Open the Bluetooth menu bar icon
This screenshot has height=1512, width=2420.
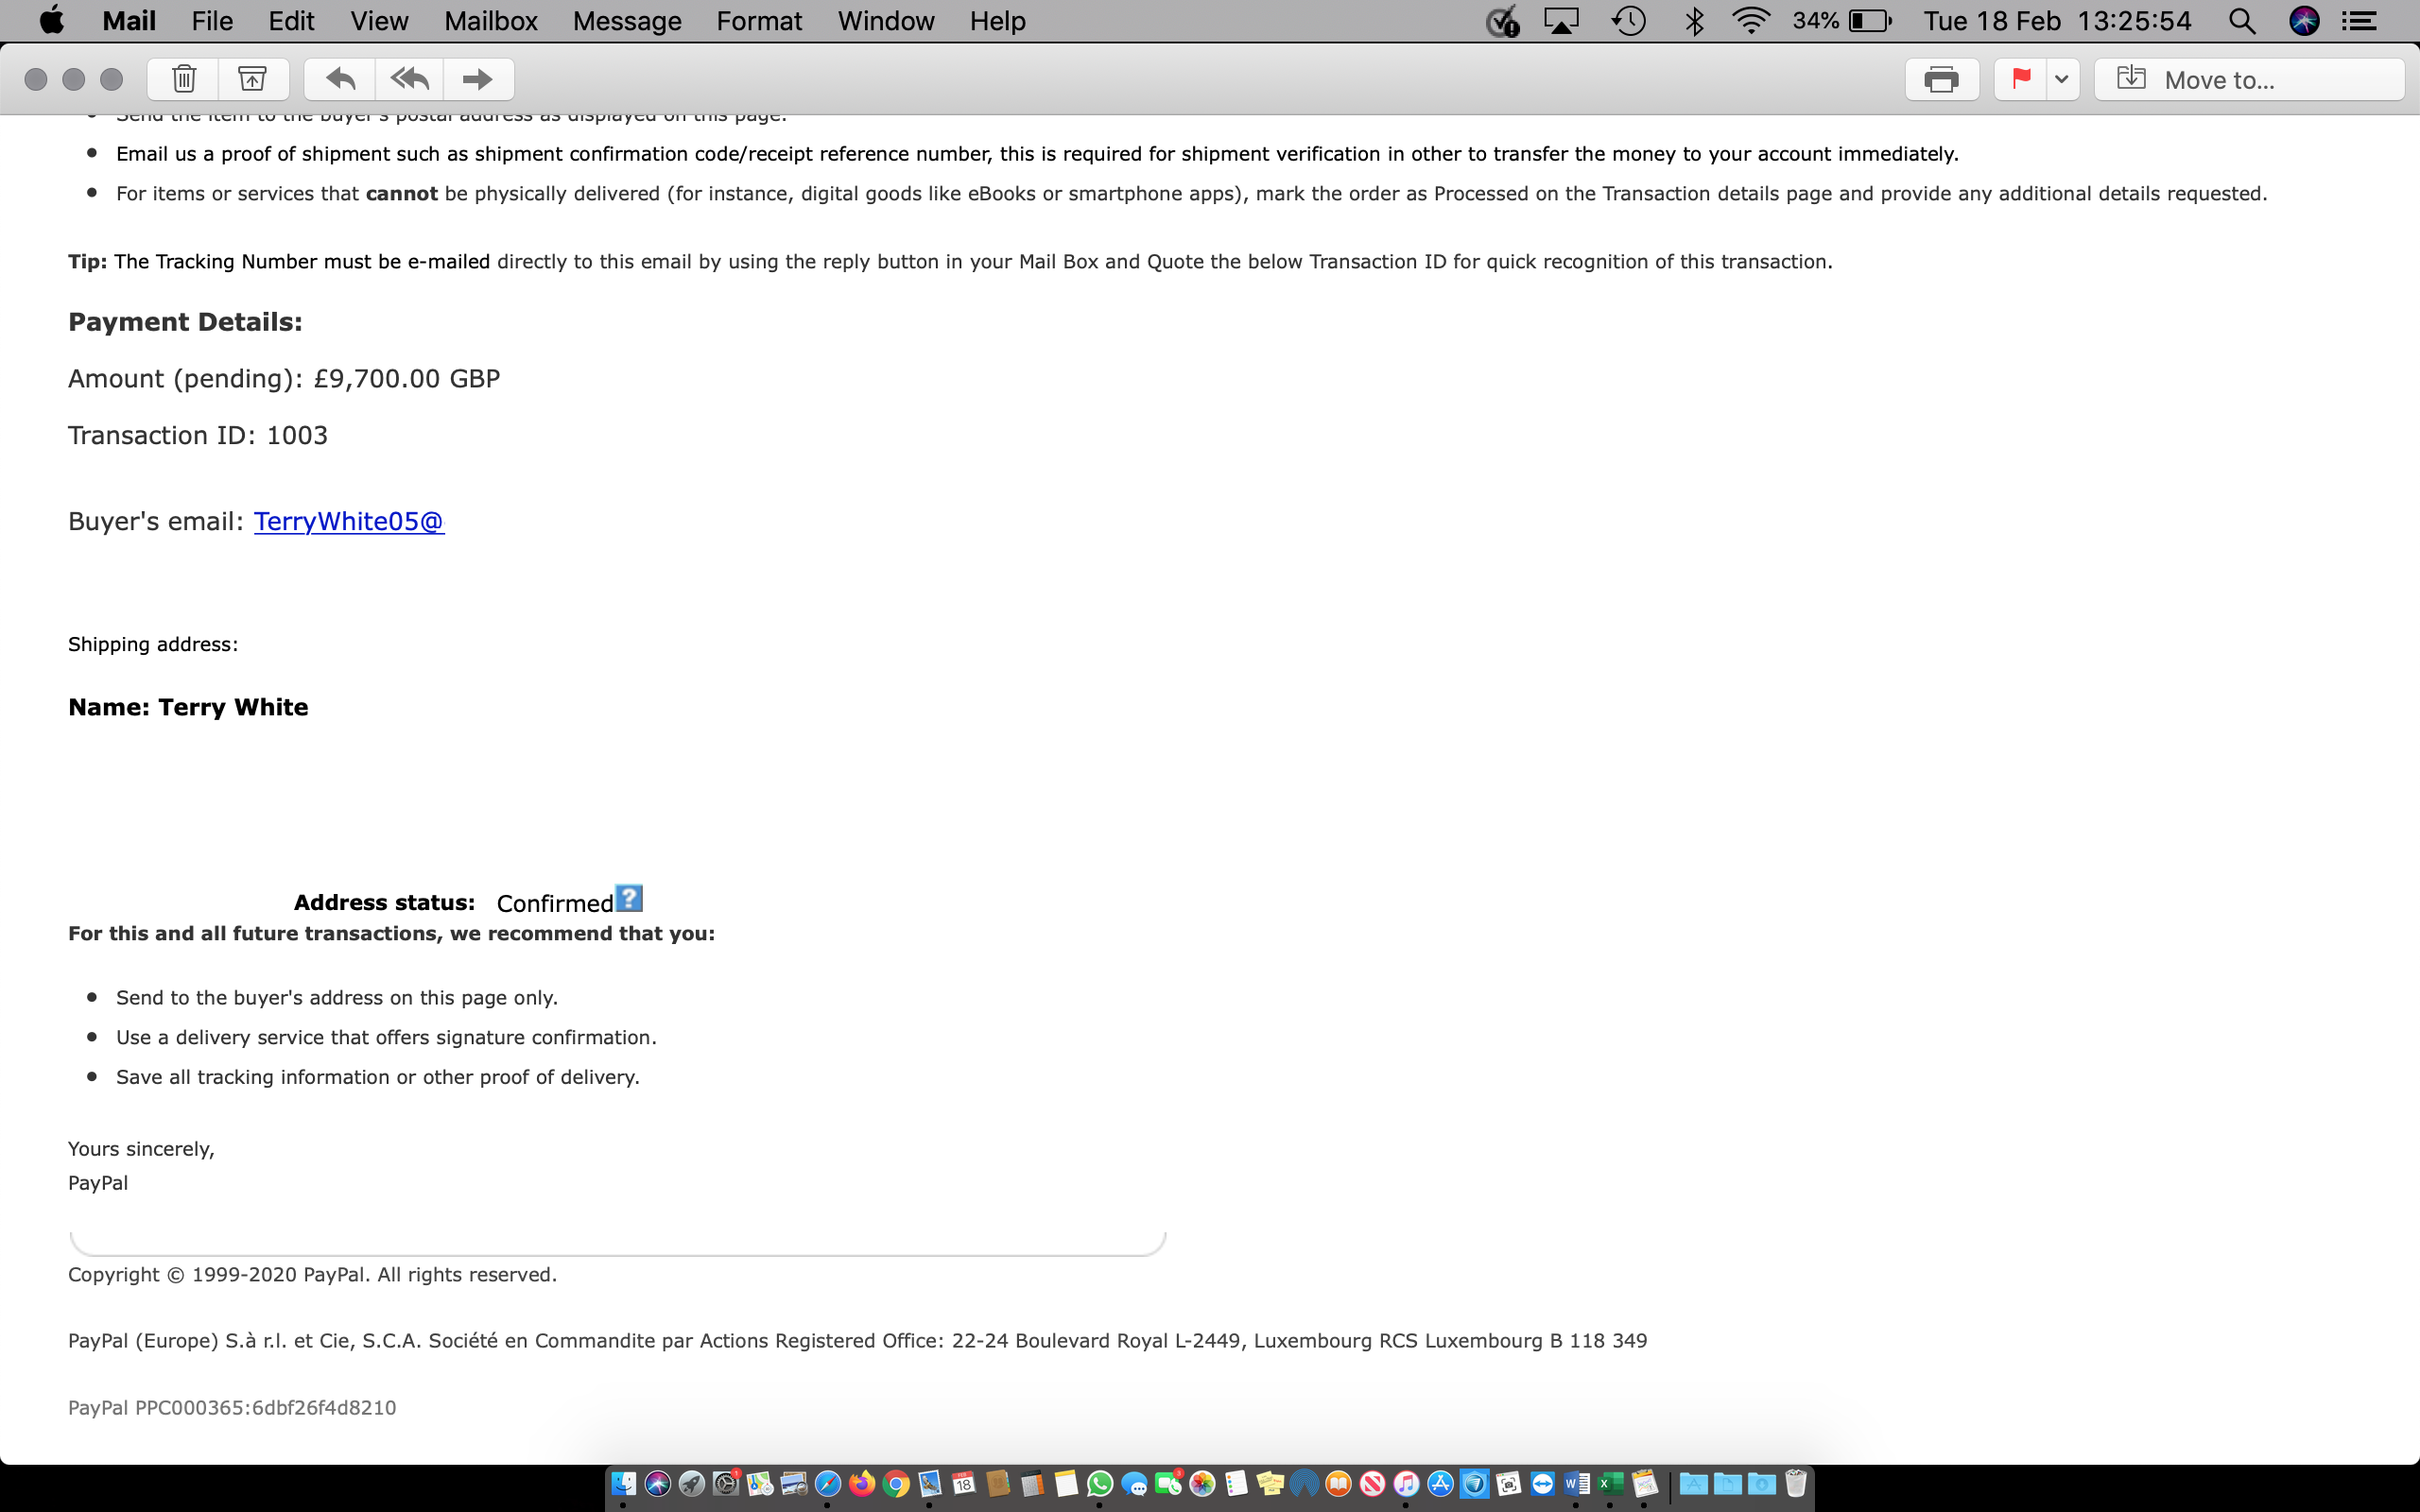[x=1694, y=21]
